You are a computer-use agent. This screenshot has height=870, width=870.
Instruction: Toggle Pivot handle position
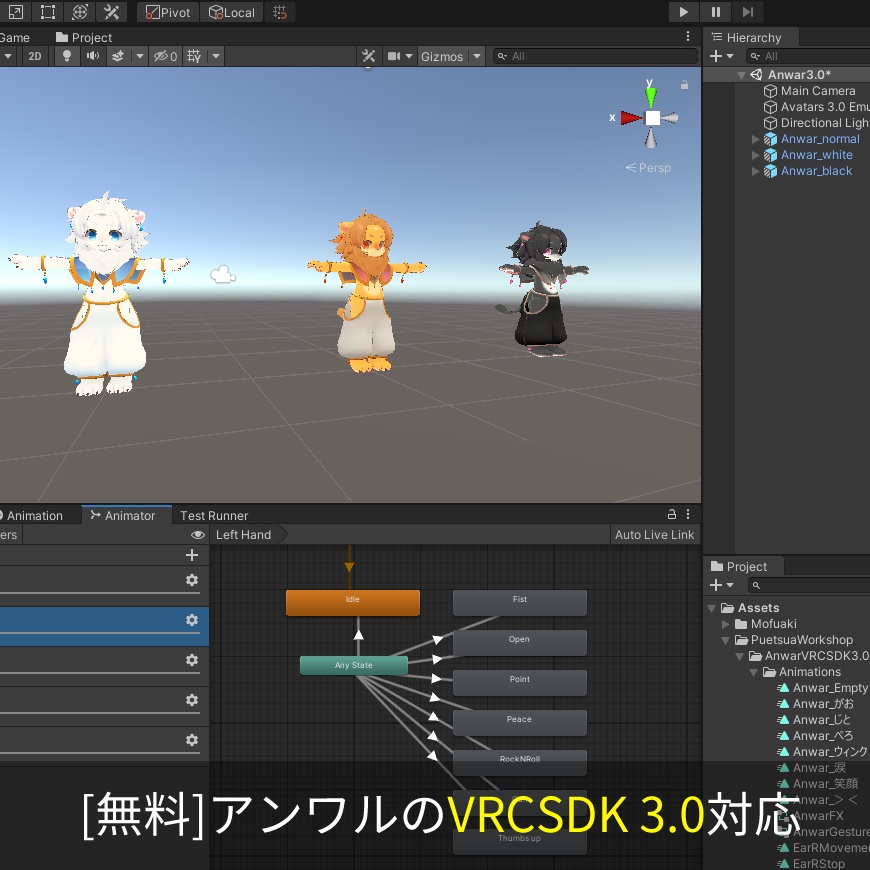click(x=168, y=12)
